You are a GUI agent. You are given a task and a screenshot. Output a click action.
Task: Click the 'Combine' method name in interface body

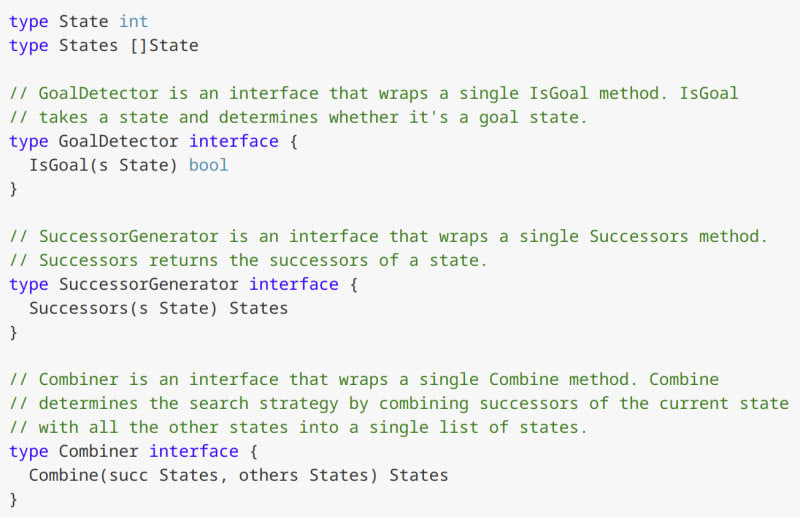(63, 475)
